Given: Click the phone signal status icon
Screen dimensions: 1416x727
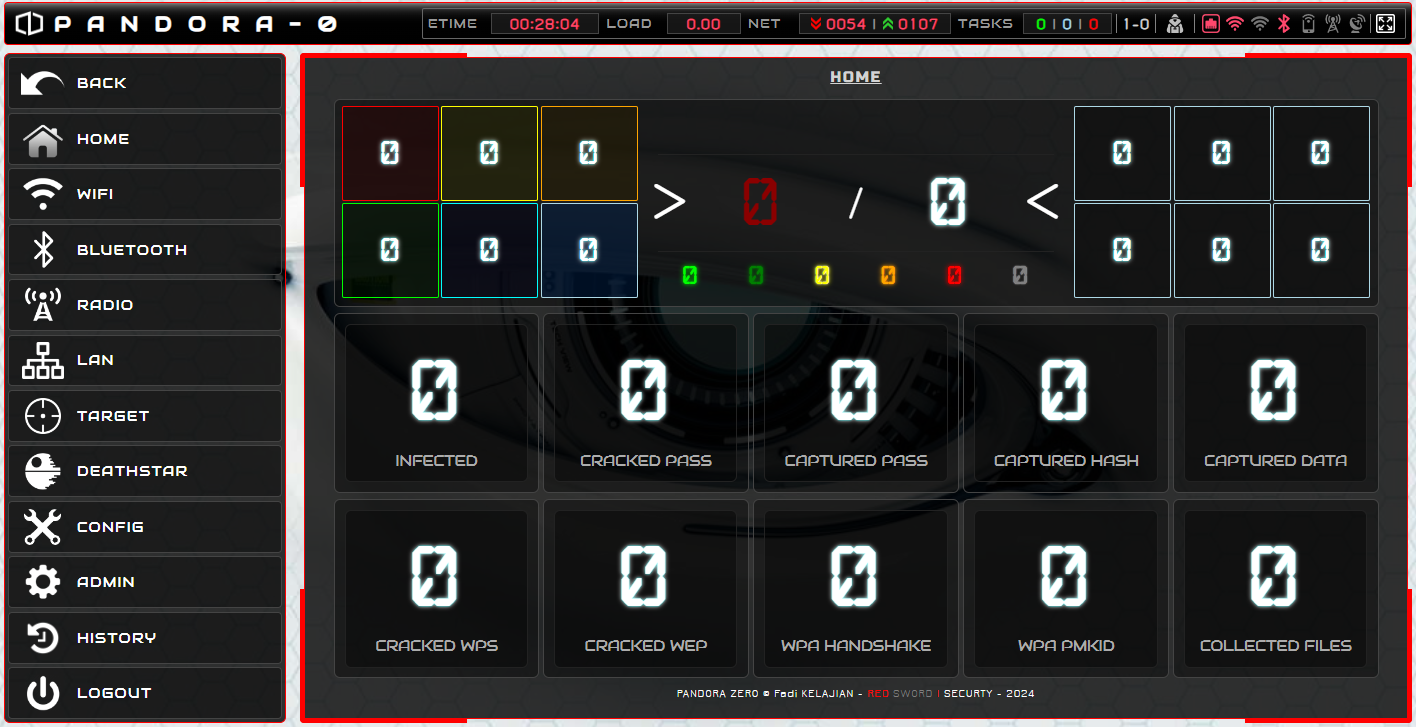Looking at the screenshot, I should point(1308,24).
